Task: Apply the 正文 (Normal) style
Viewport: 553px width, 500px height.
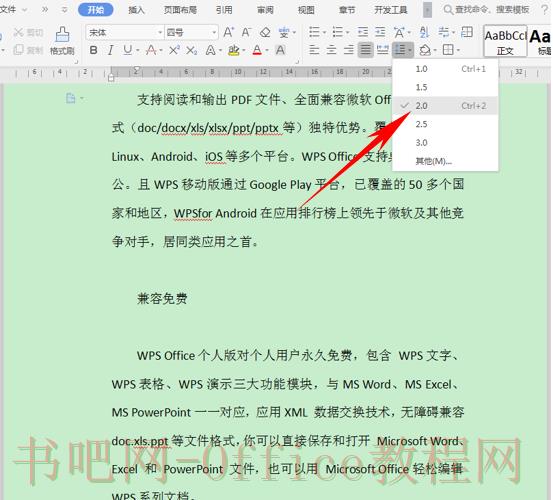Action: click(505, 41)
